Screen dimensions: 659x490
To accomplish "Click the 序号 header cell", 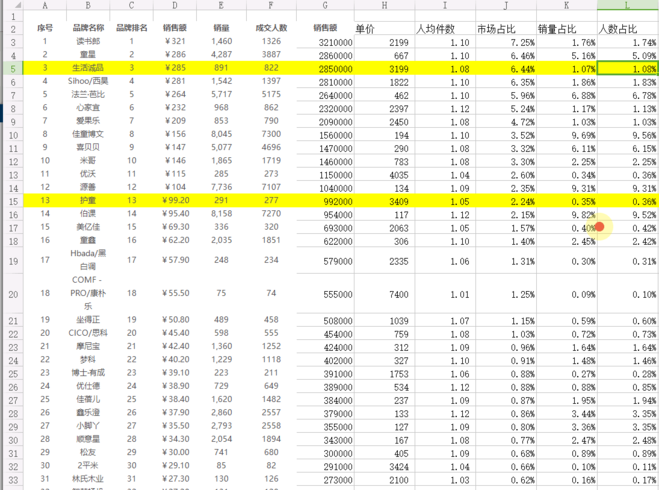I will click(x=45, y=28).
